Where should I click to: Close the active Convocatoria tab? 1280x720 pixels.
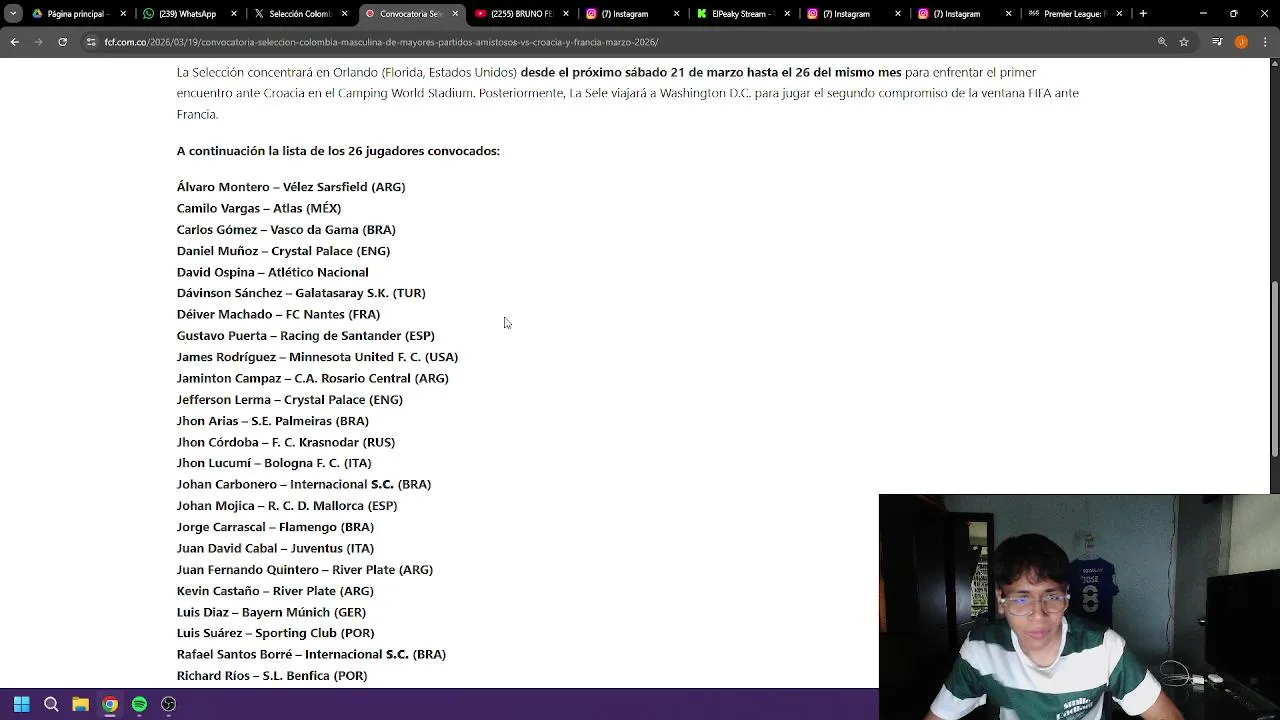(x=455, y=14)
